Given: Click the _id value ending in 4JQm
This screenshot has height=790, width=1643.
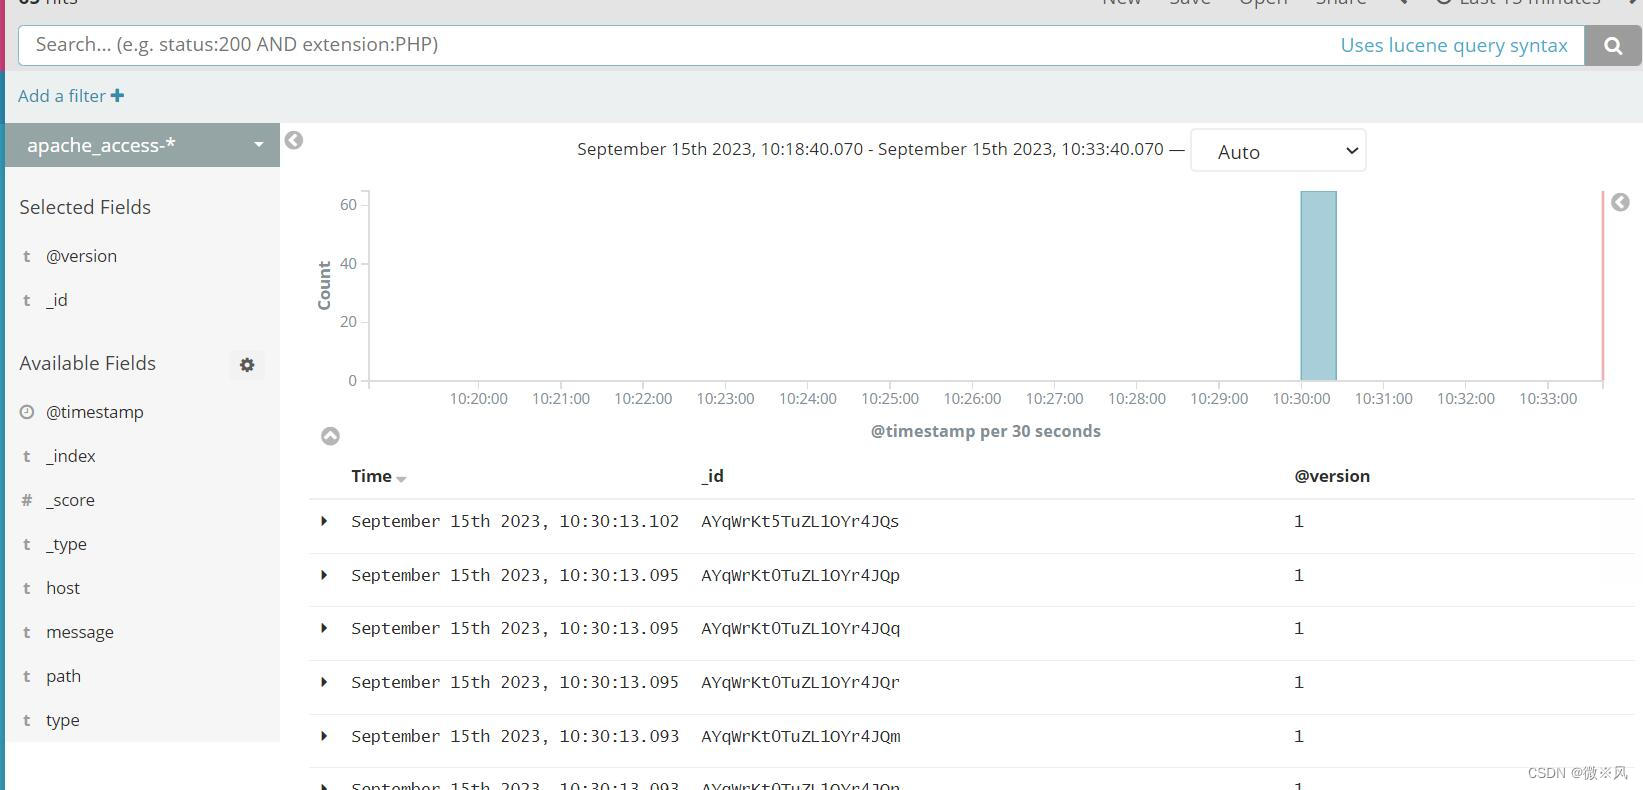Looking at the screenshot, I should point(800,736).
